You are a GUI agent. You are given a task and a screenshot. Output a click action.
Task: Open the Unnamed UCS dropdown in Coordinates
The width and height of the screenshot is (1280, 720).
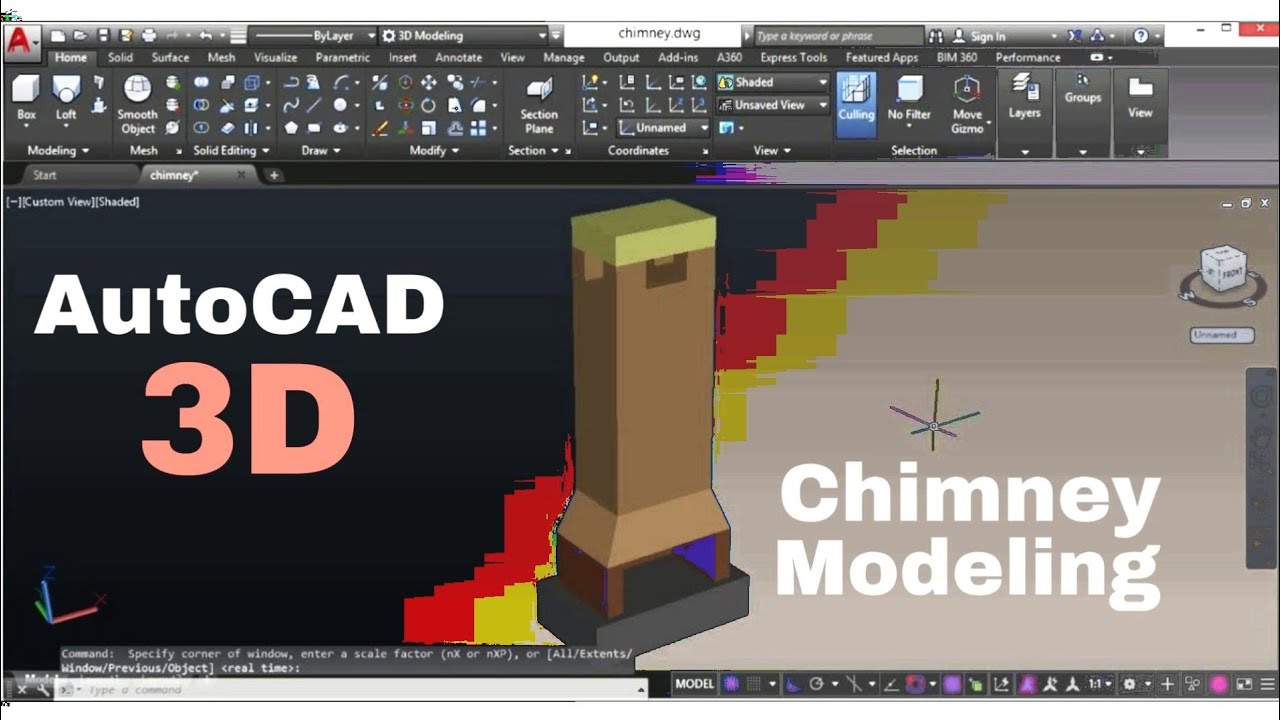(662, 128)
